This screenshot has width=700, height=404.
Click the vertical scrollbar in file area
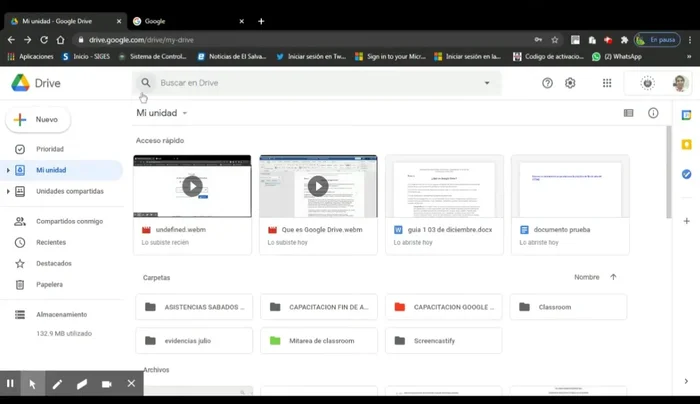coord(668,172)
